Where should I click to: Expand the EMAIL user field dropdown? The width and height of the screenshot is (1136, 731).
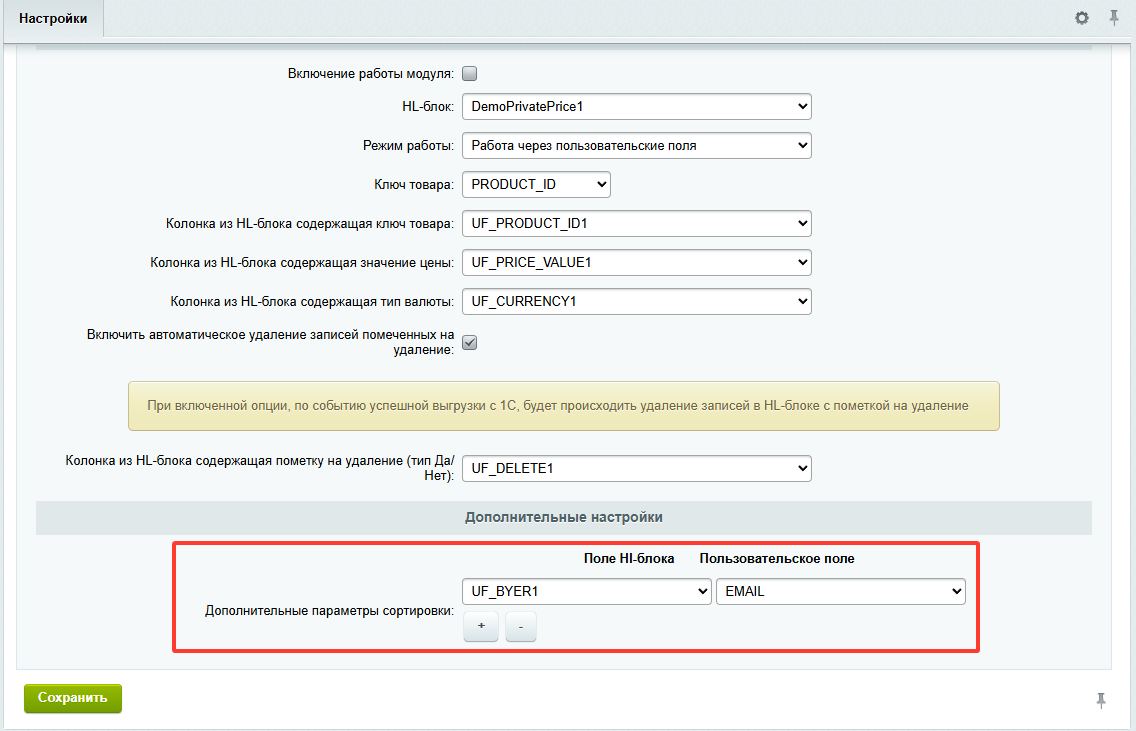[x=840, y=591]
